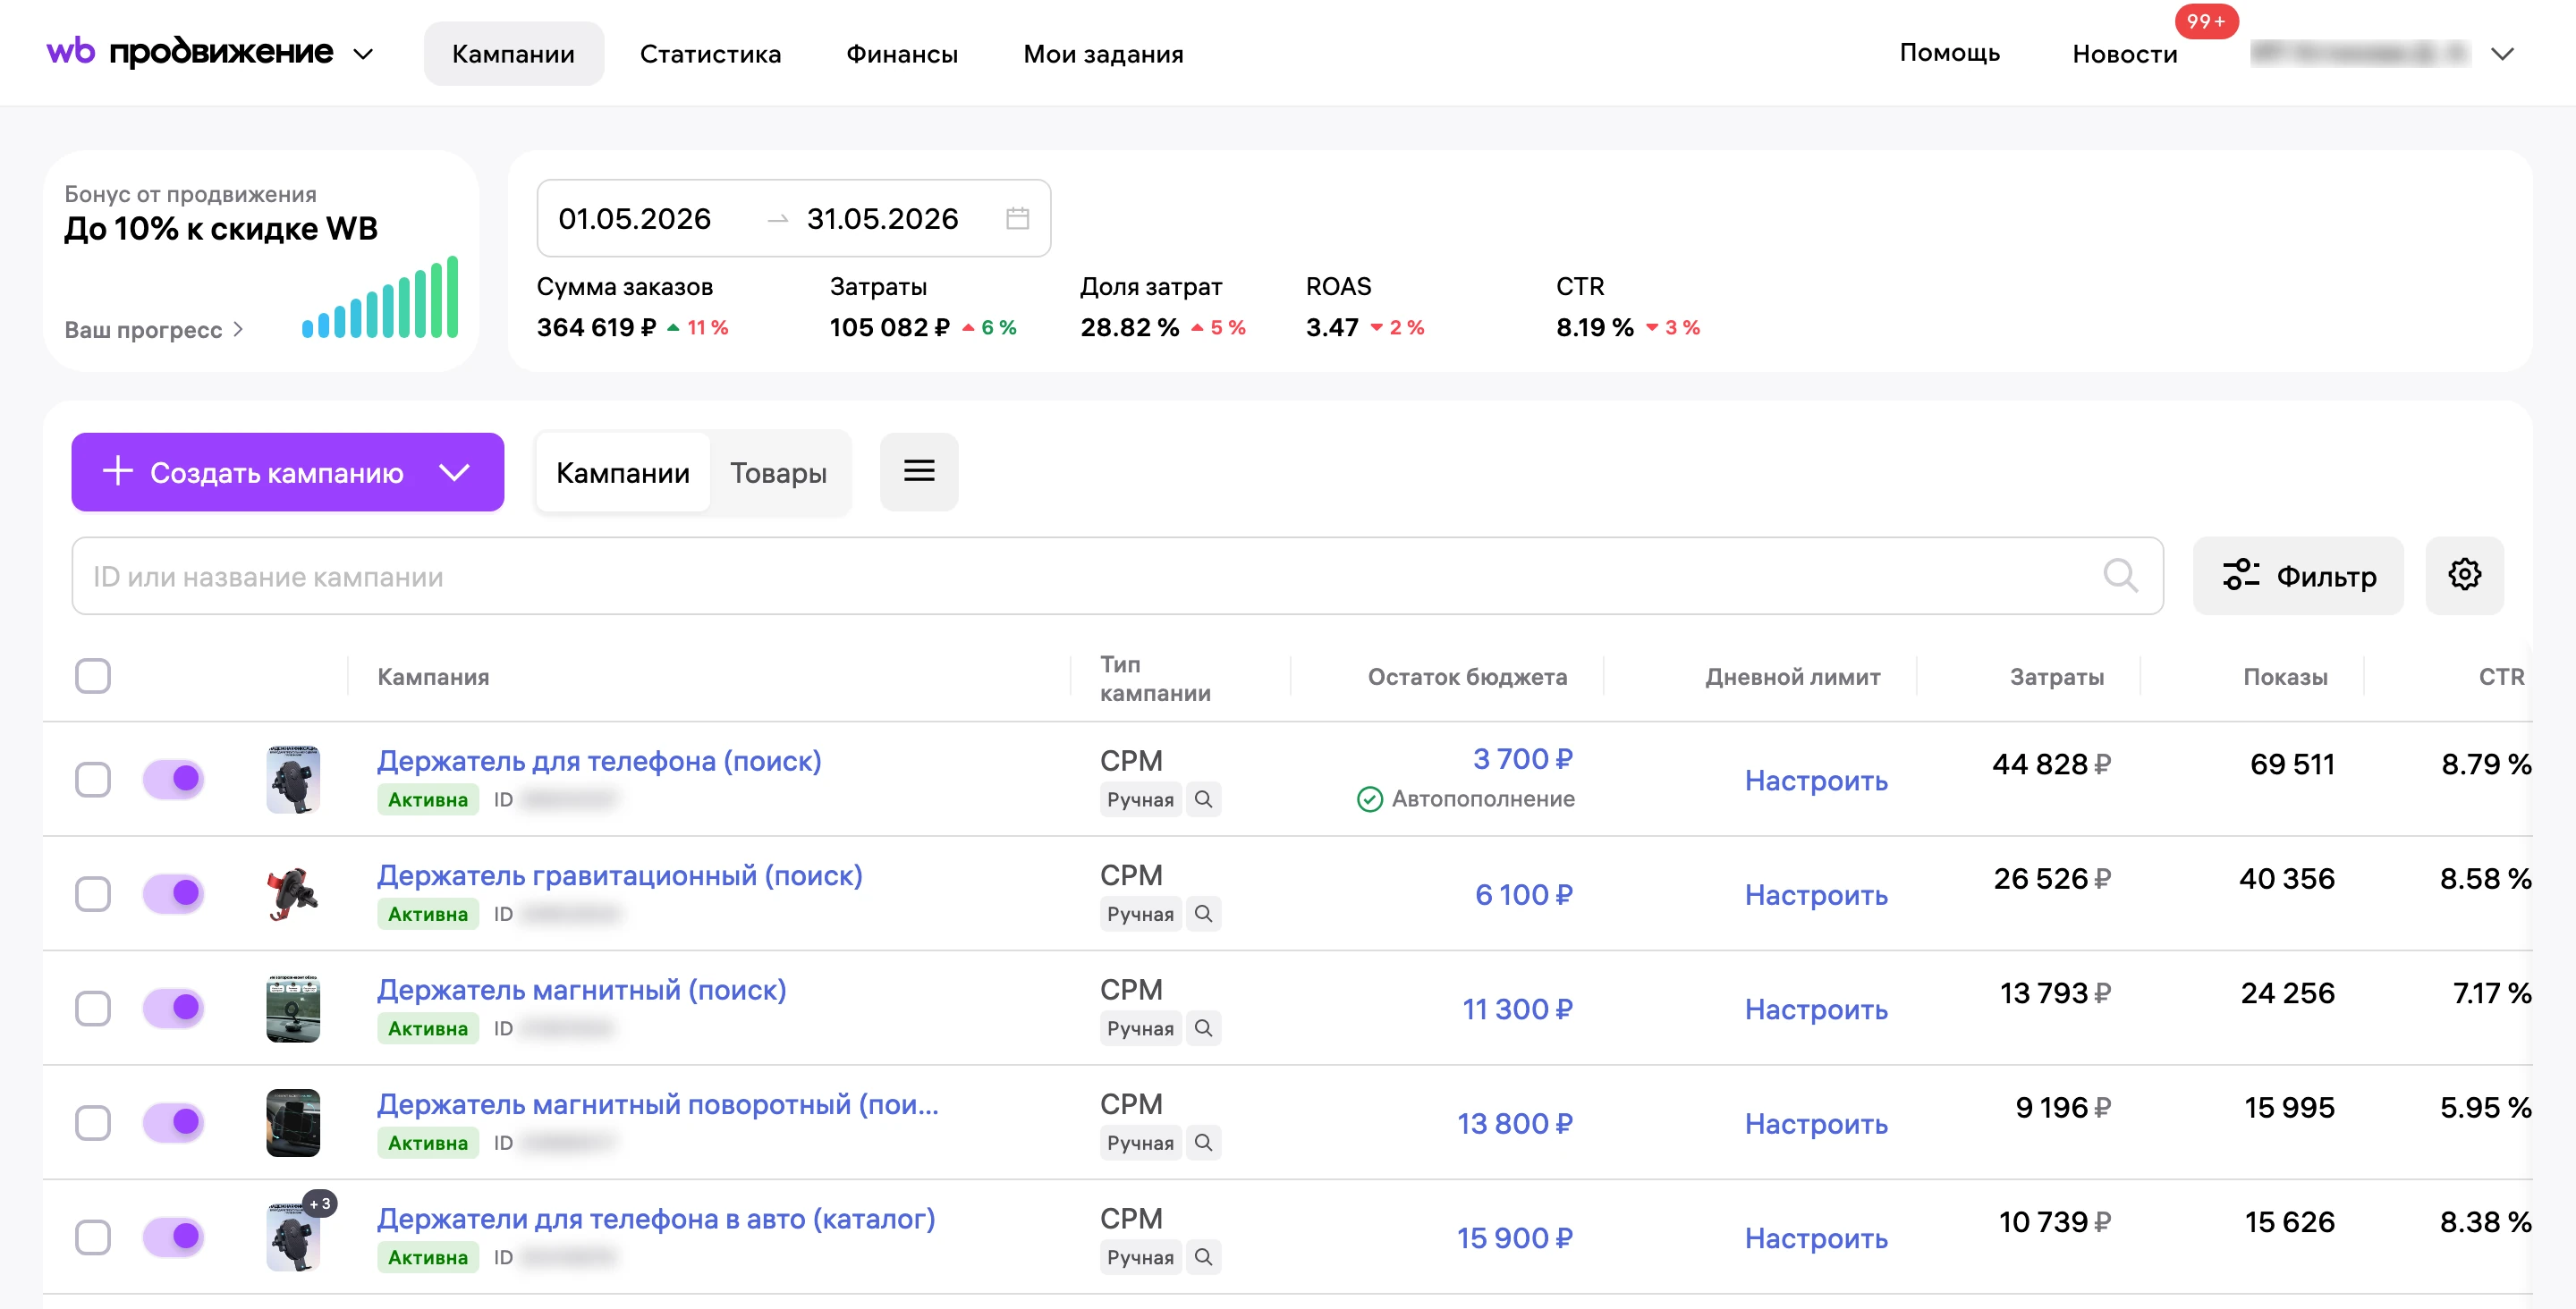Click Настроить daily limit for Держатель магнитный (поиск)
This screenshot has height=1309, width=2576.
tap(1816, 1009)
